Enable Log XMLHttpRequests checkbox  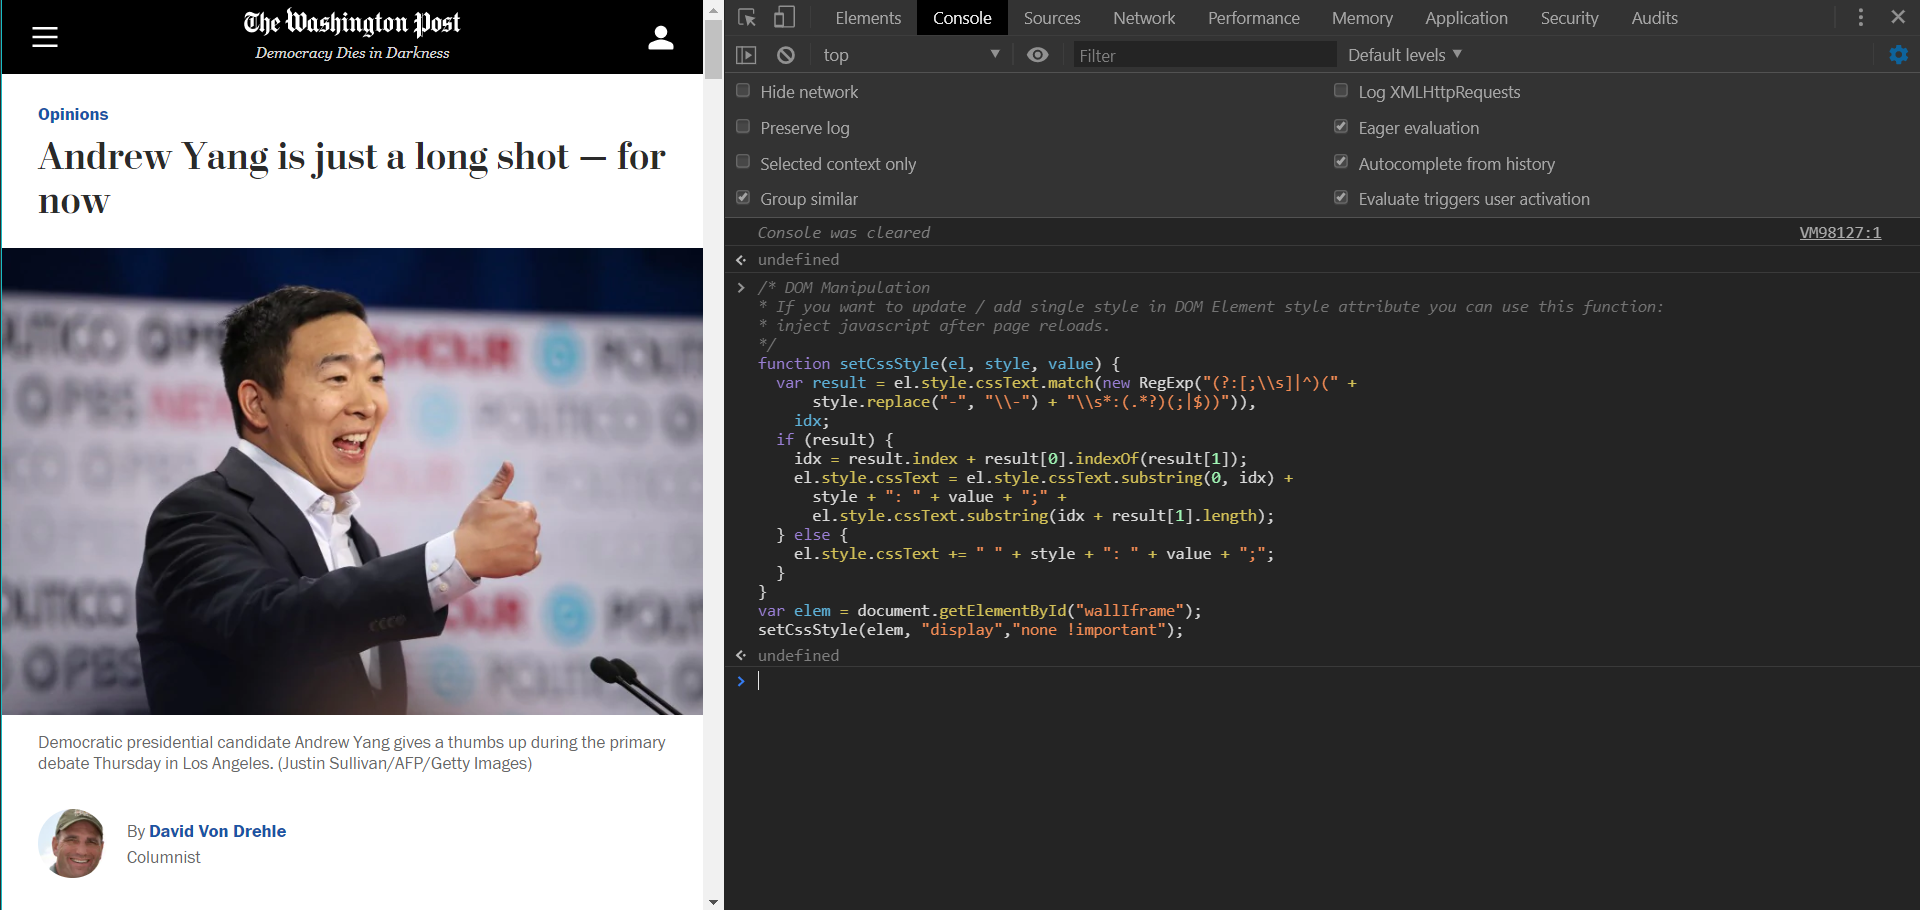(x=1341, y=91)
